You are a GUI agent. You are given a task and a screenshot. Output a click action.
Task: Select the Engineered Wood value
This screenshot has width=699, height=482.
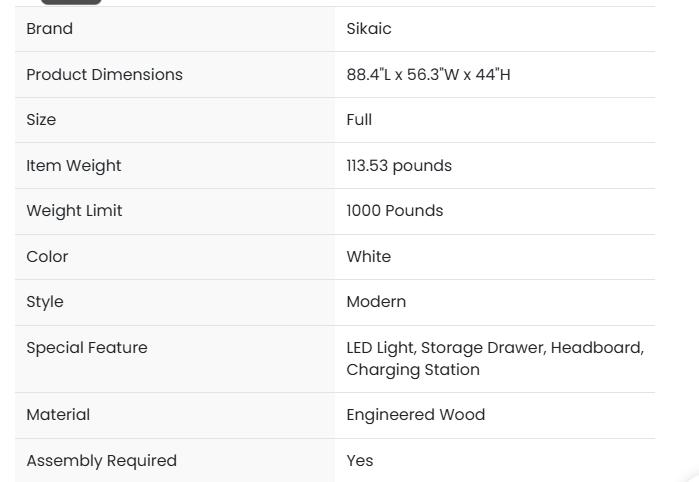click(x=415, y=415)
